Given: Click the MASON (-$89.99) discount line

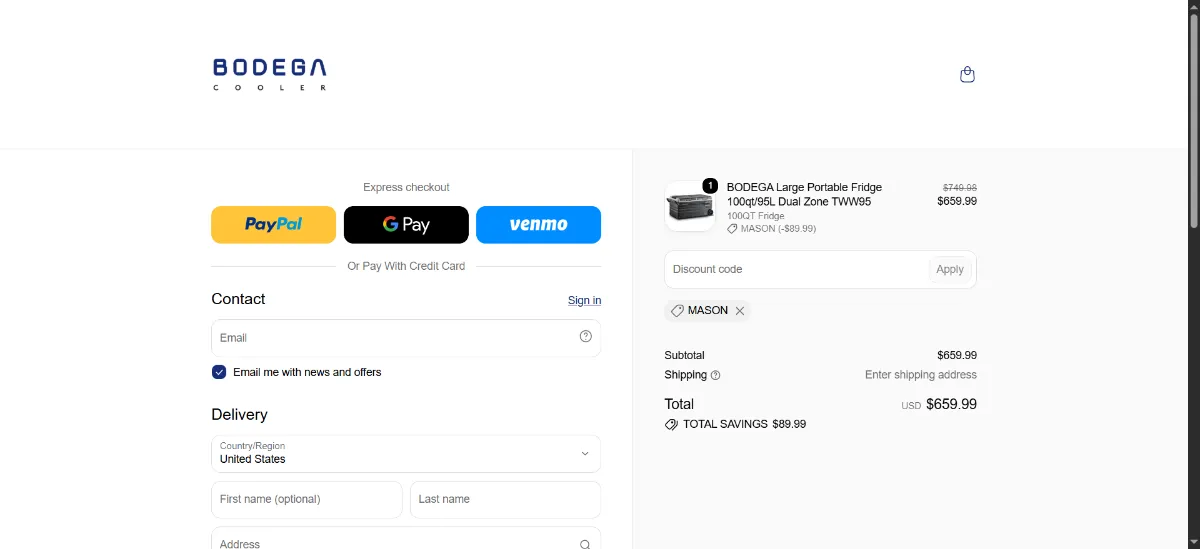Looking at the screenshot, I should click(x=771, y=229).
